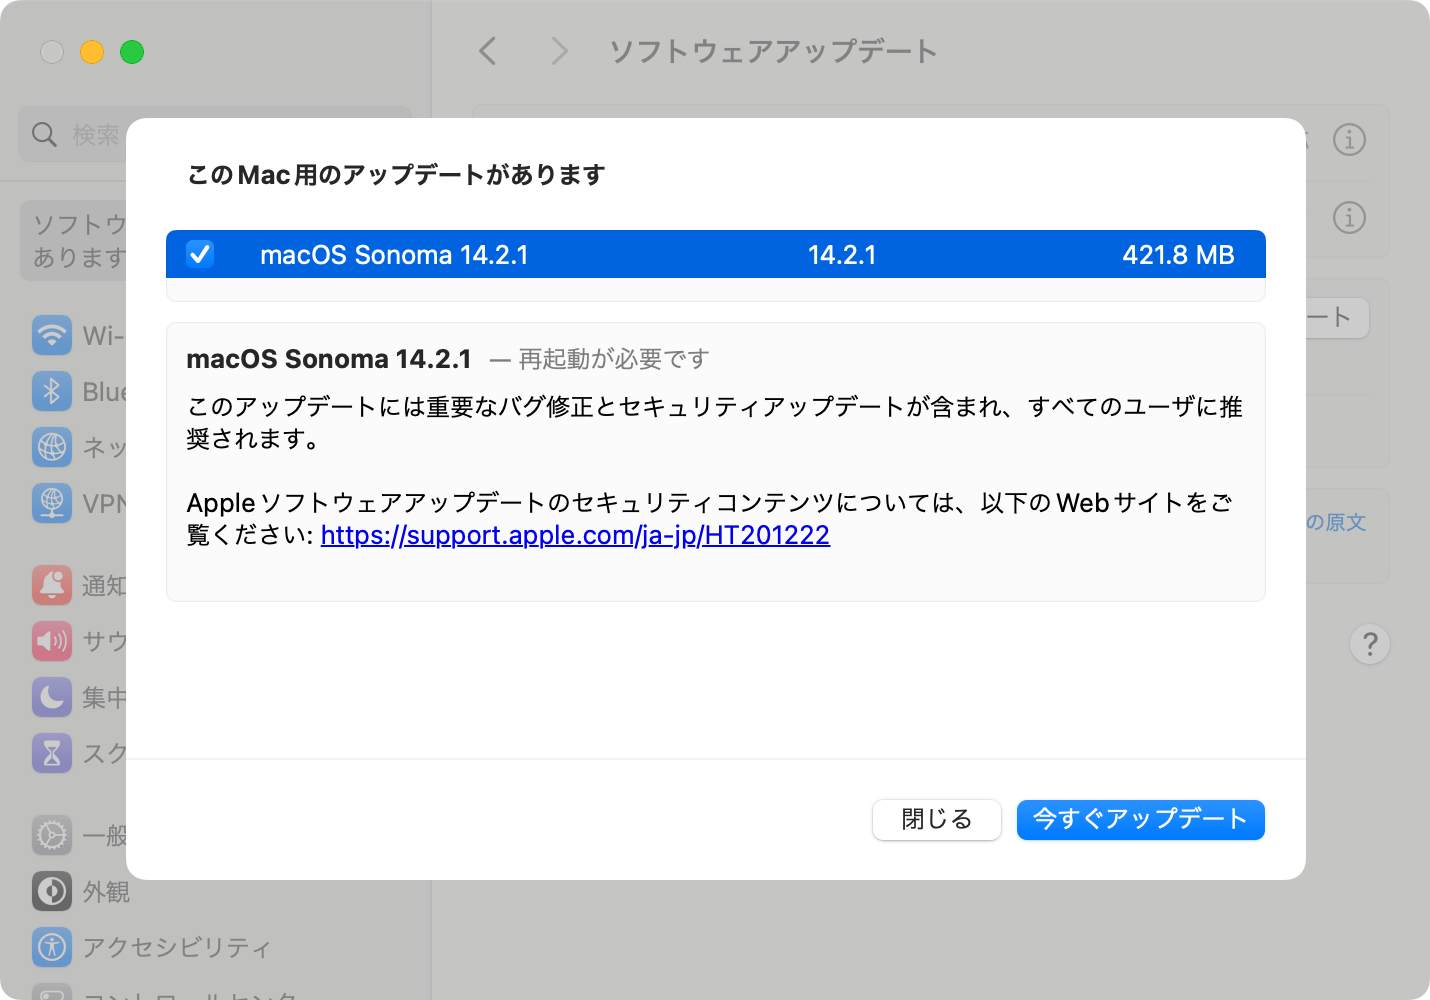
Task: Click the green zoom window button
Action: [x=132, y=52]
